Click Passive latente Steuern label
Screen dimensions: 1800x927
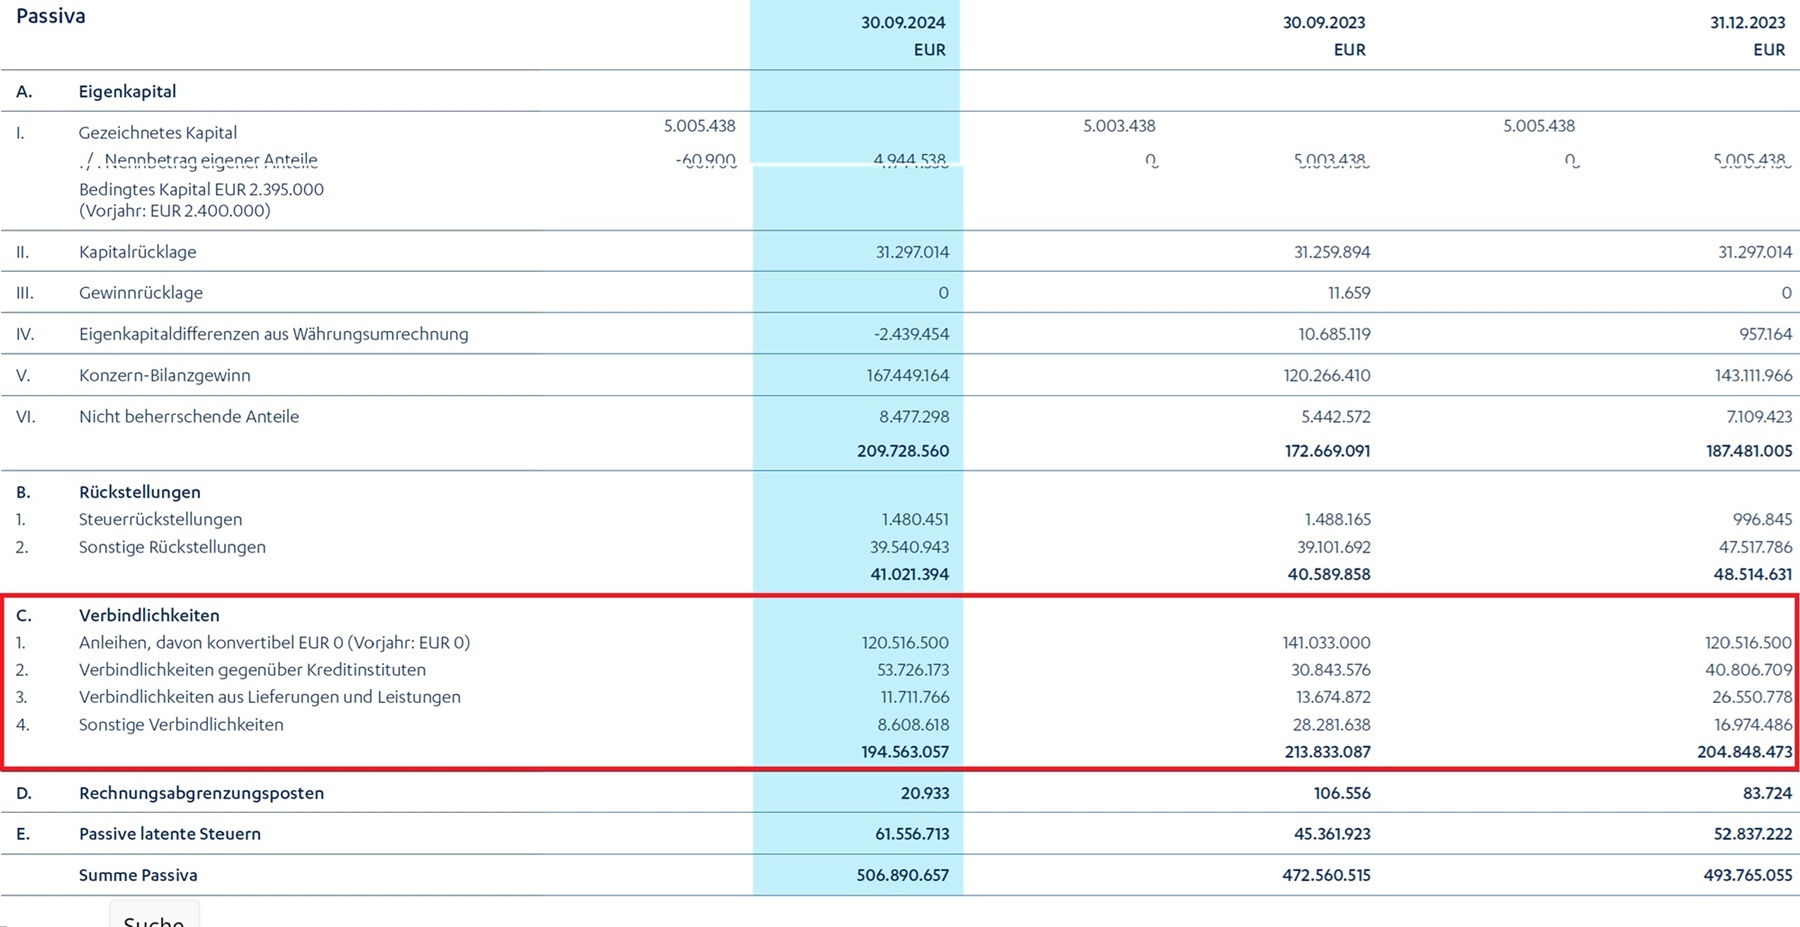point(170,834)
